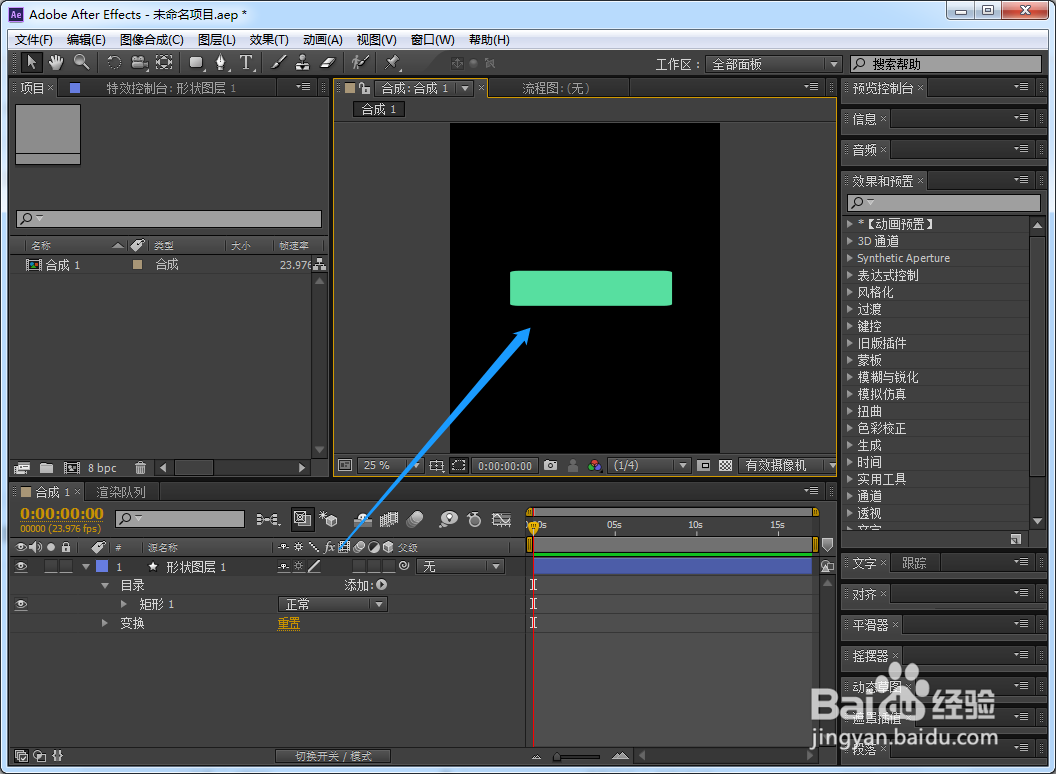The width and height of the screenshot is (1056, 774).
Task: Click the 重置 transform reset link
Action: pos(289,623)
